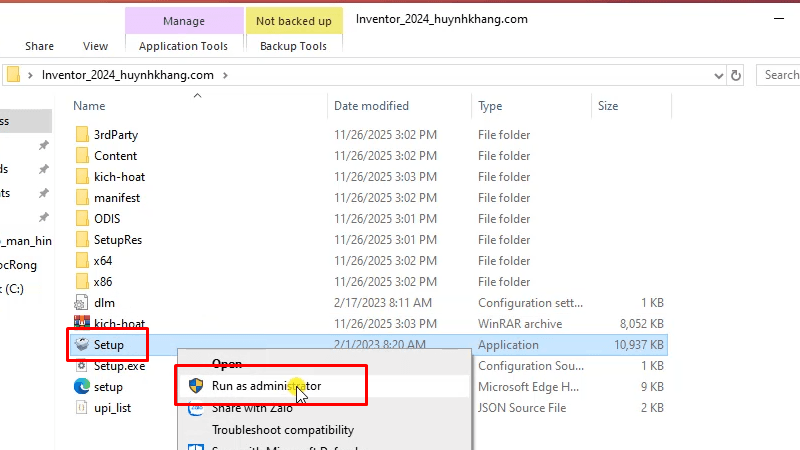This screenshot has height=450, width=800.
Task: Open the Application Tools ribbon tab
Action: (x=183, y=46)
